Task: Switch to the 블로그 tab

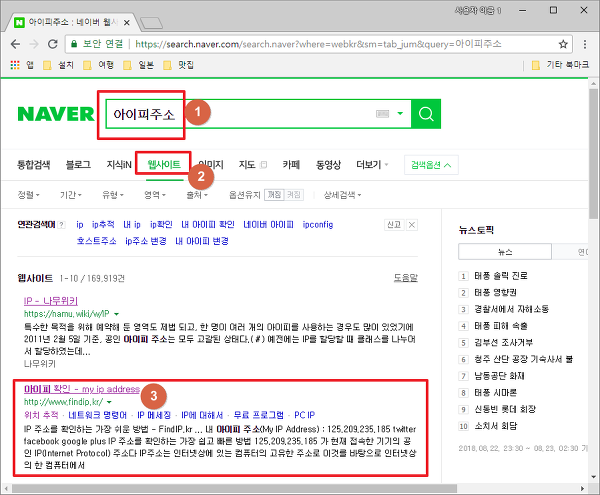Action: (x=78, y=165)
